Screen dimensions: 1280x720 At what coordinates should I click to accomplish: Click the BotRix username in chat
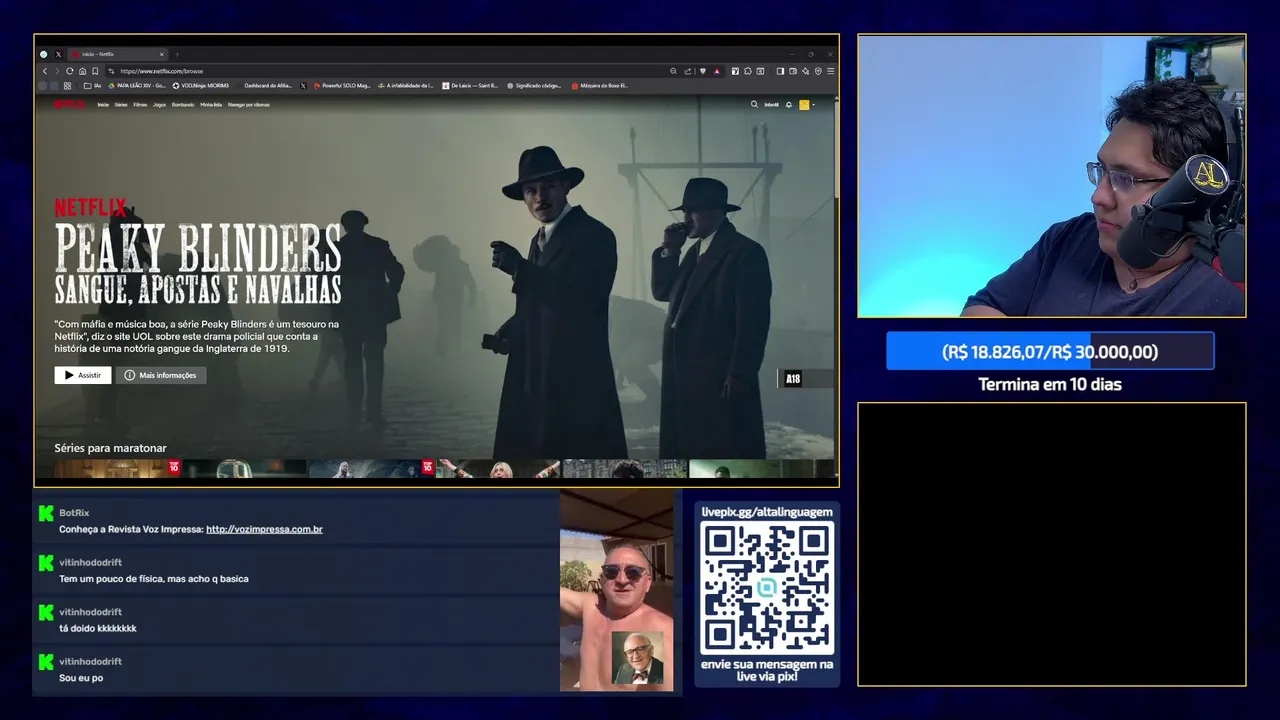point(74,513)
